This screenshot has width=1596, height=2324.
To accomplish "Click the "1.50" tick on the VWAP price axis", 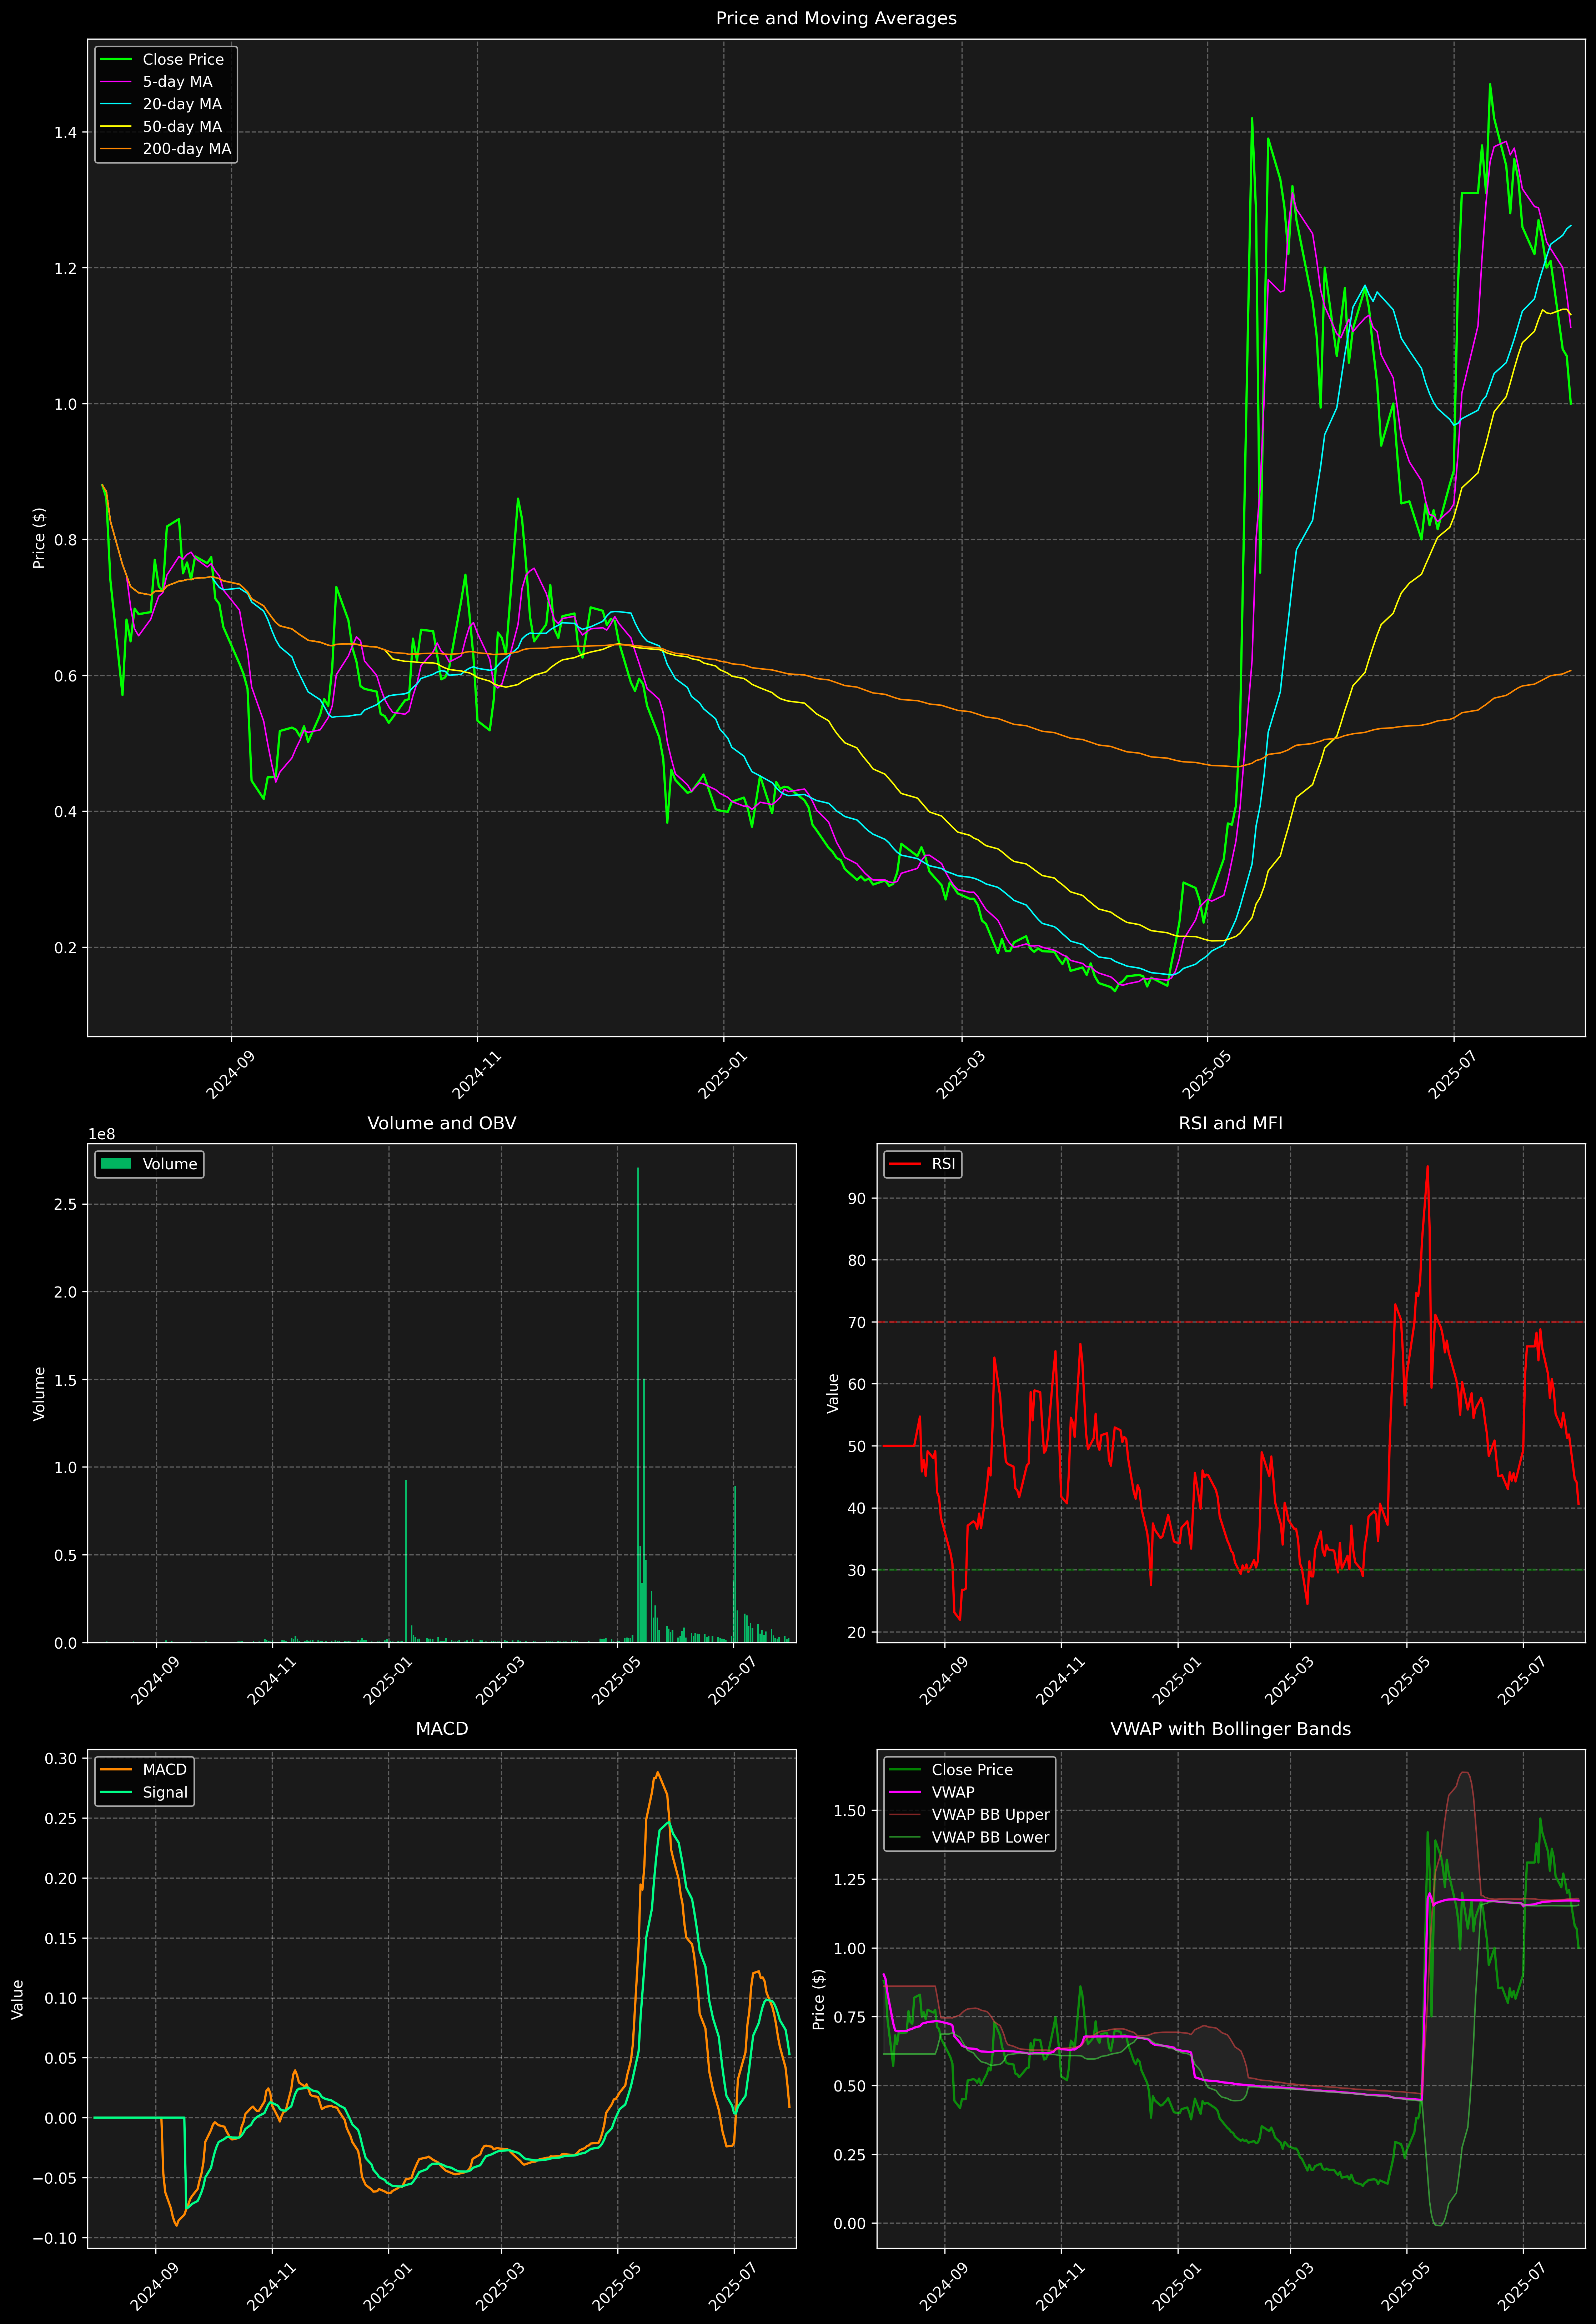I will (x=850, y=1811).
